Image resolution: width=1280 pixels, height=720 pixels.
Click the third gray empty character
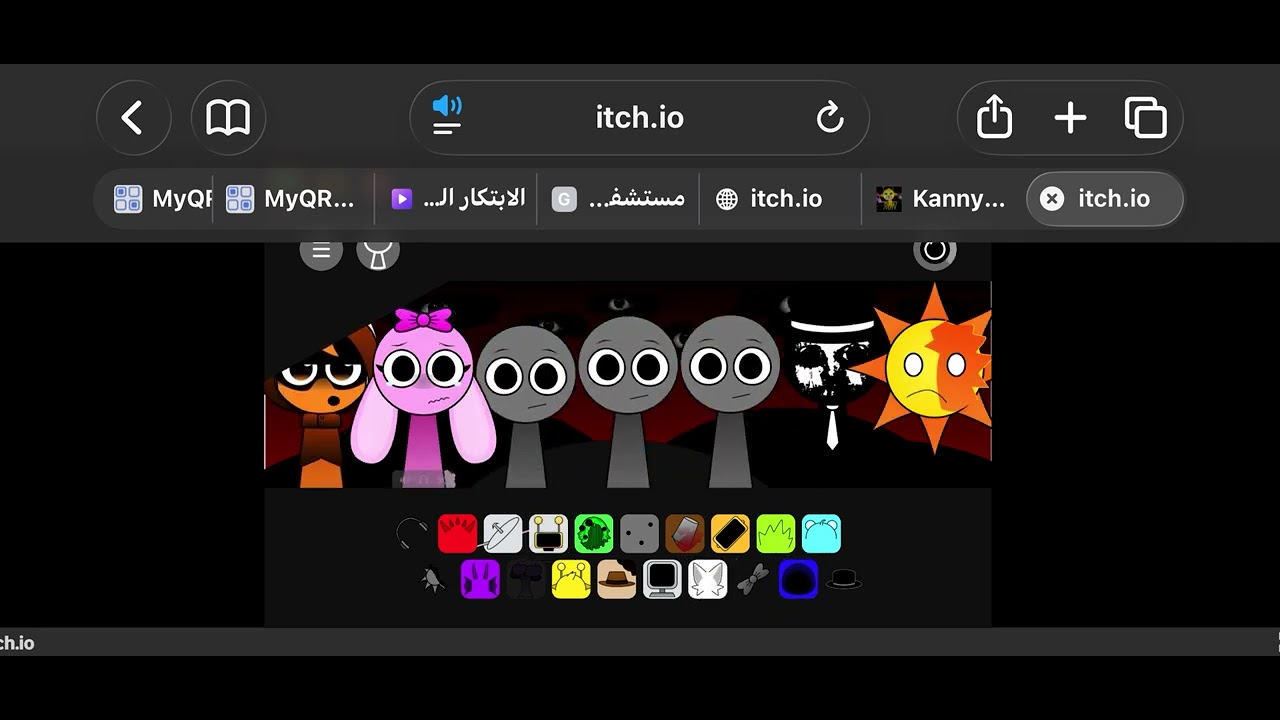pyautogui.click(x=730, y=401)
